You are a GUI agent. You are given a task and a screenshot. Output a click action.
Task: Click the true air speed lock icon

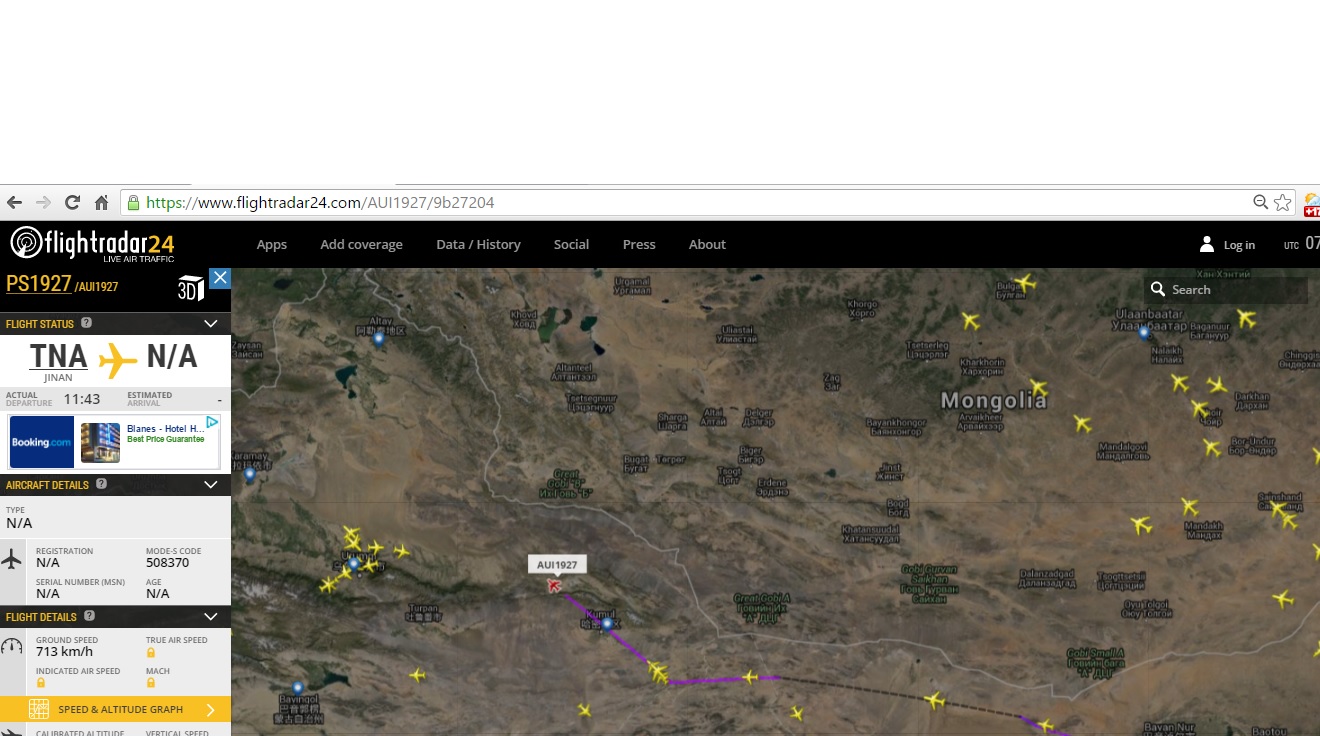(151, 653)
